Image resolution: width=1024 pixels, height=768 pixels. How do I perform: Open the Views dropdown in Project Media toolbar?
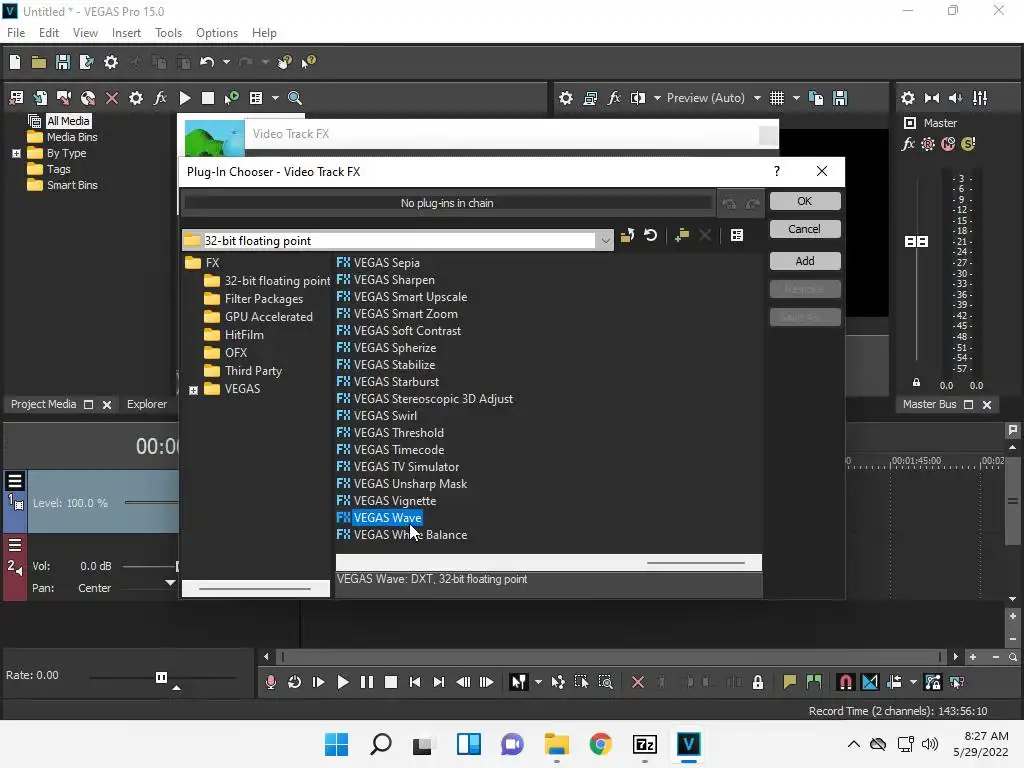[x=275, y=98]
